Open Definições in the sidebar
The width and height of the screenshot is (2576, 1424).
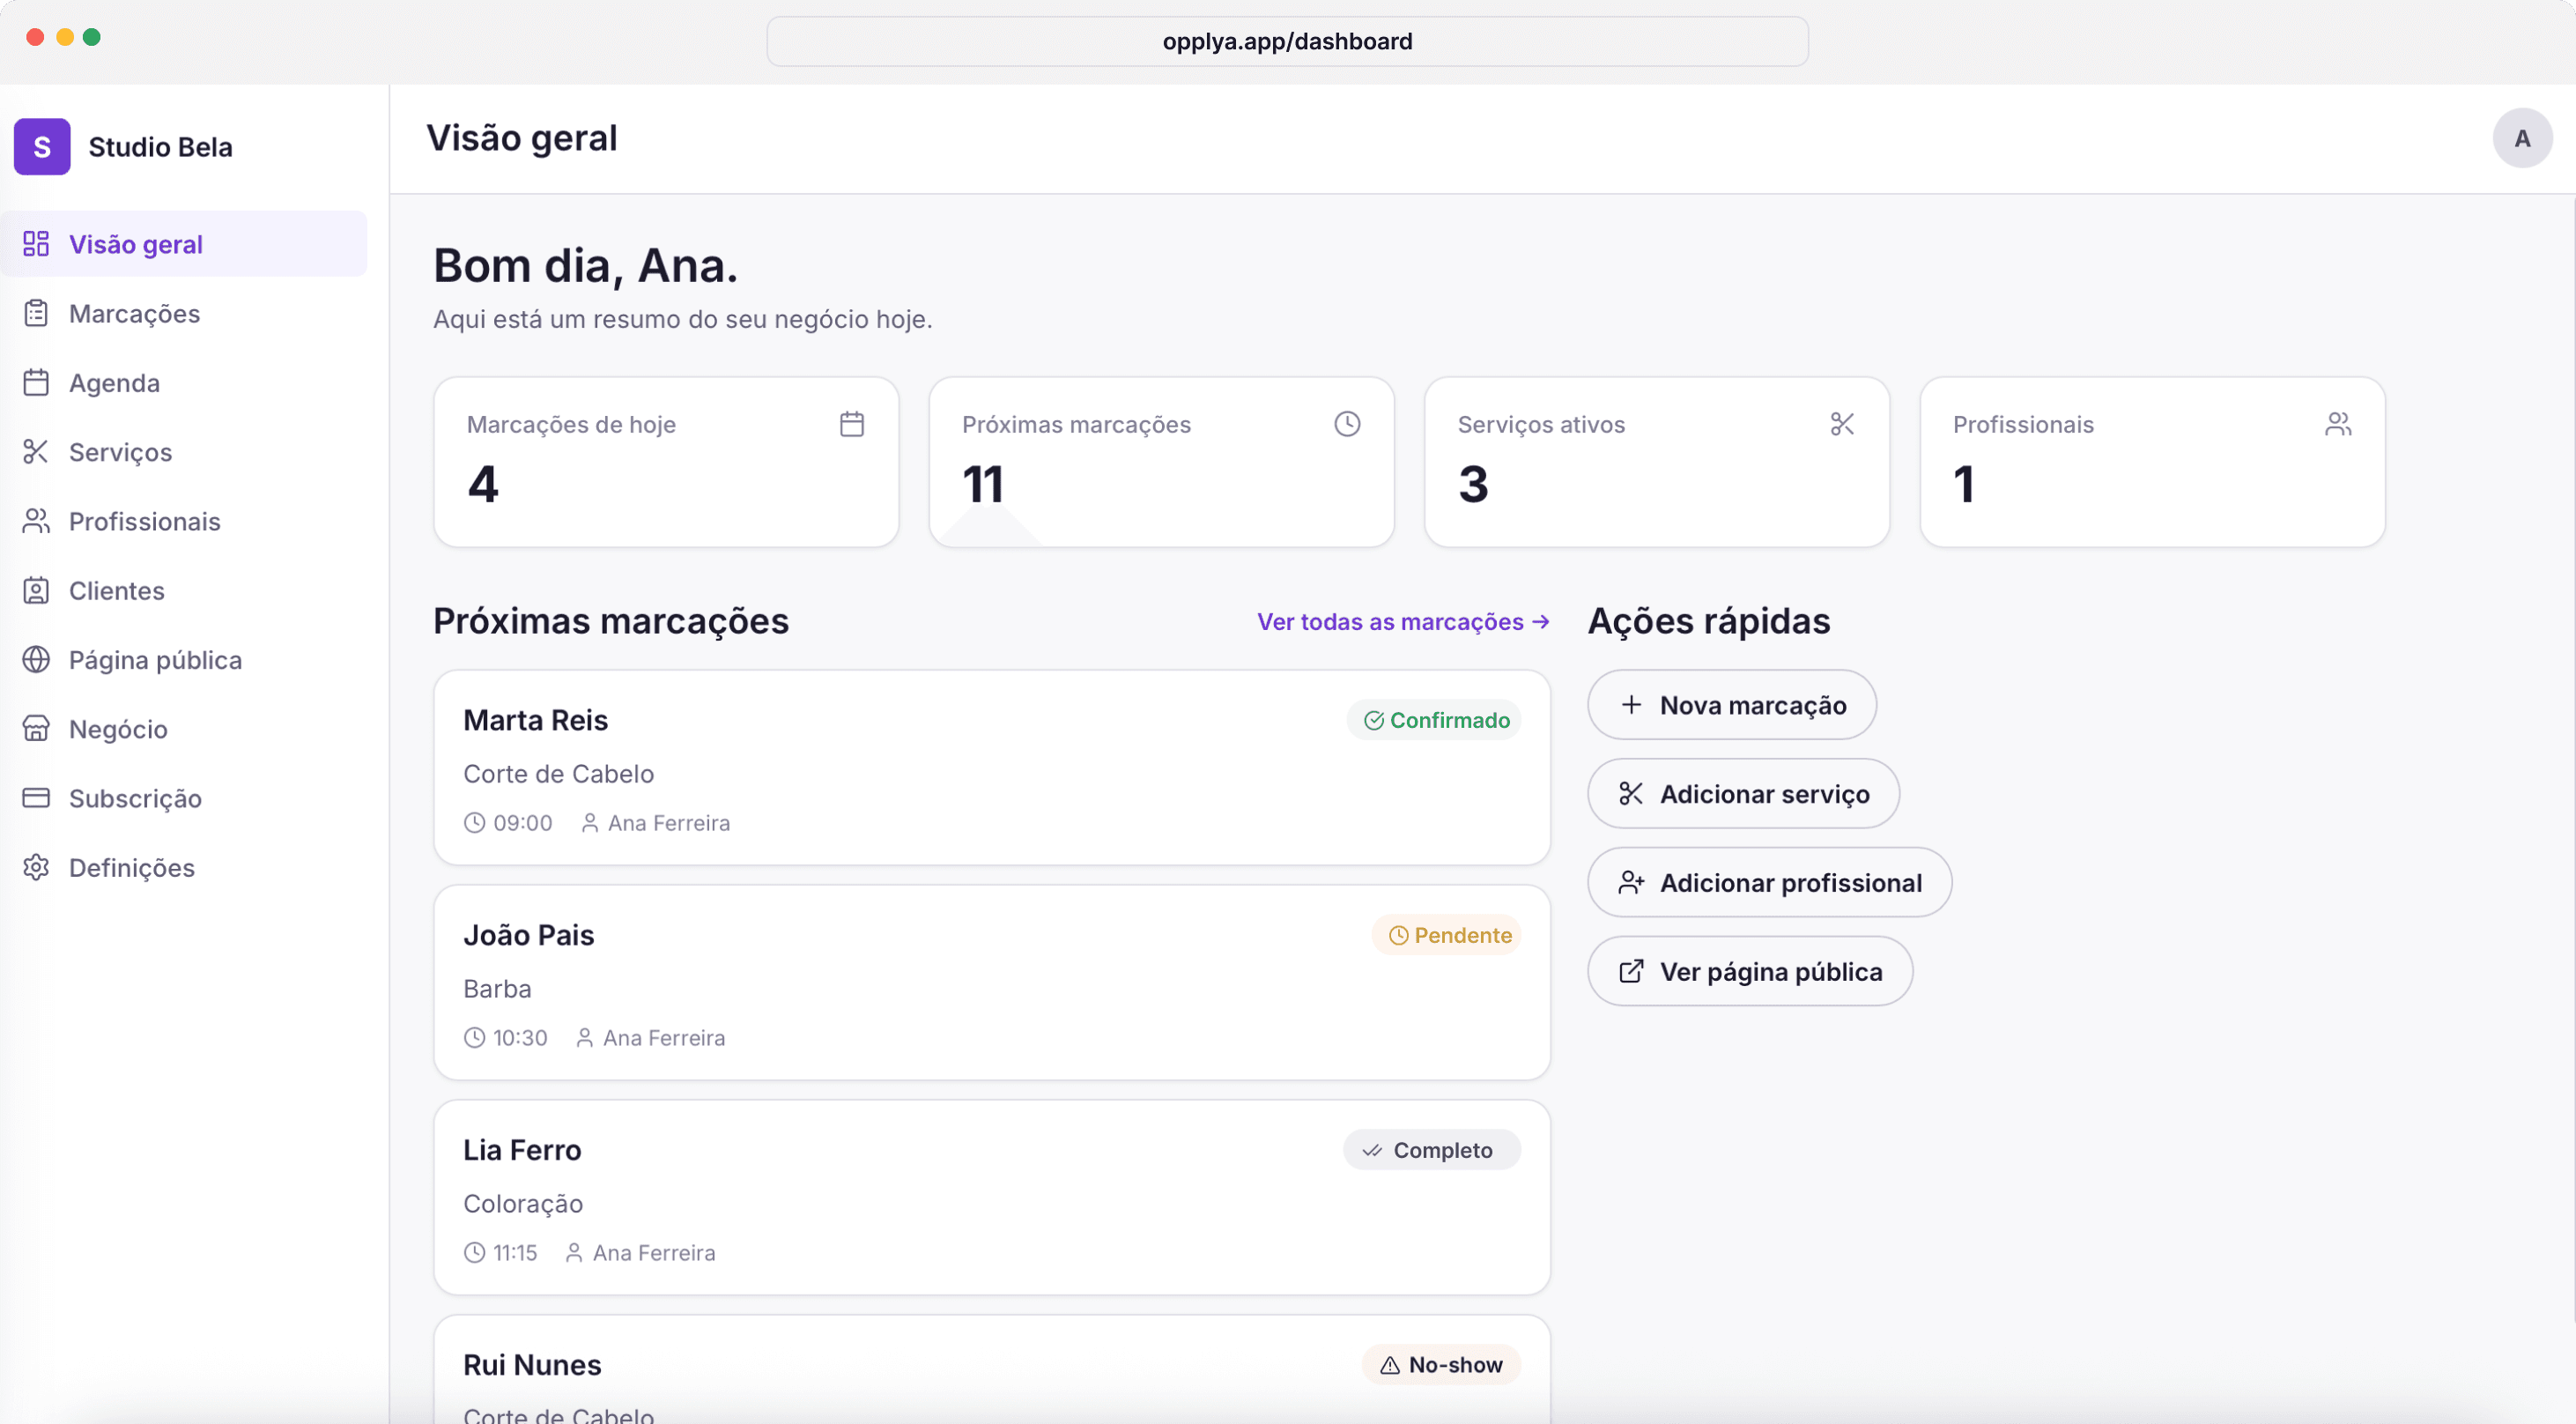coord(184,867)
